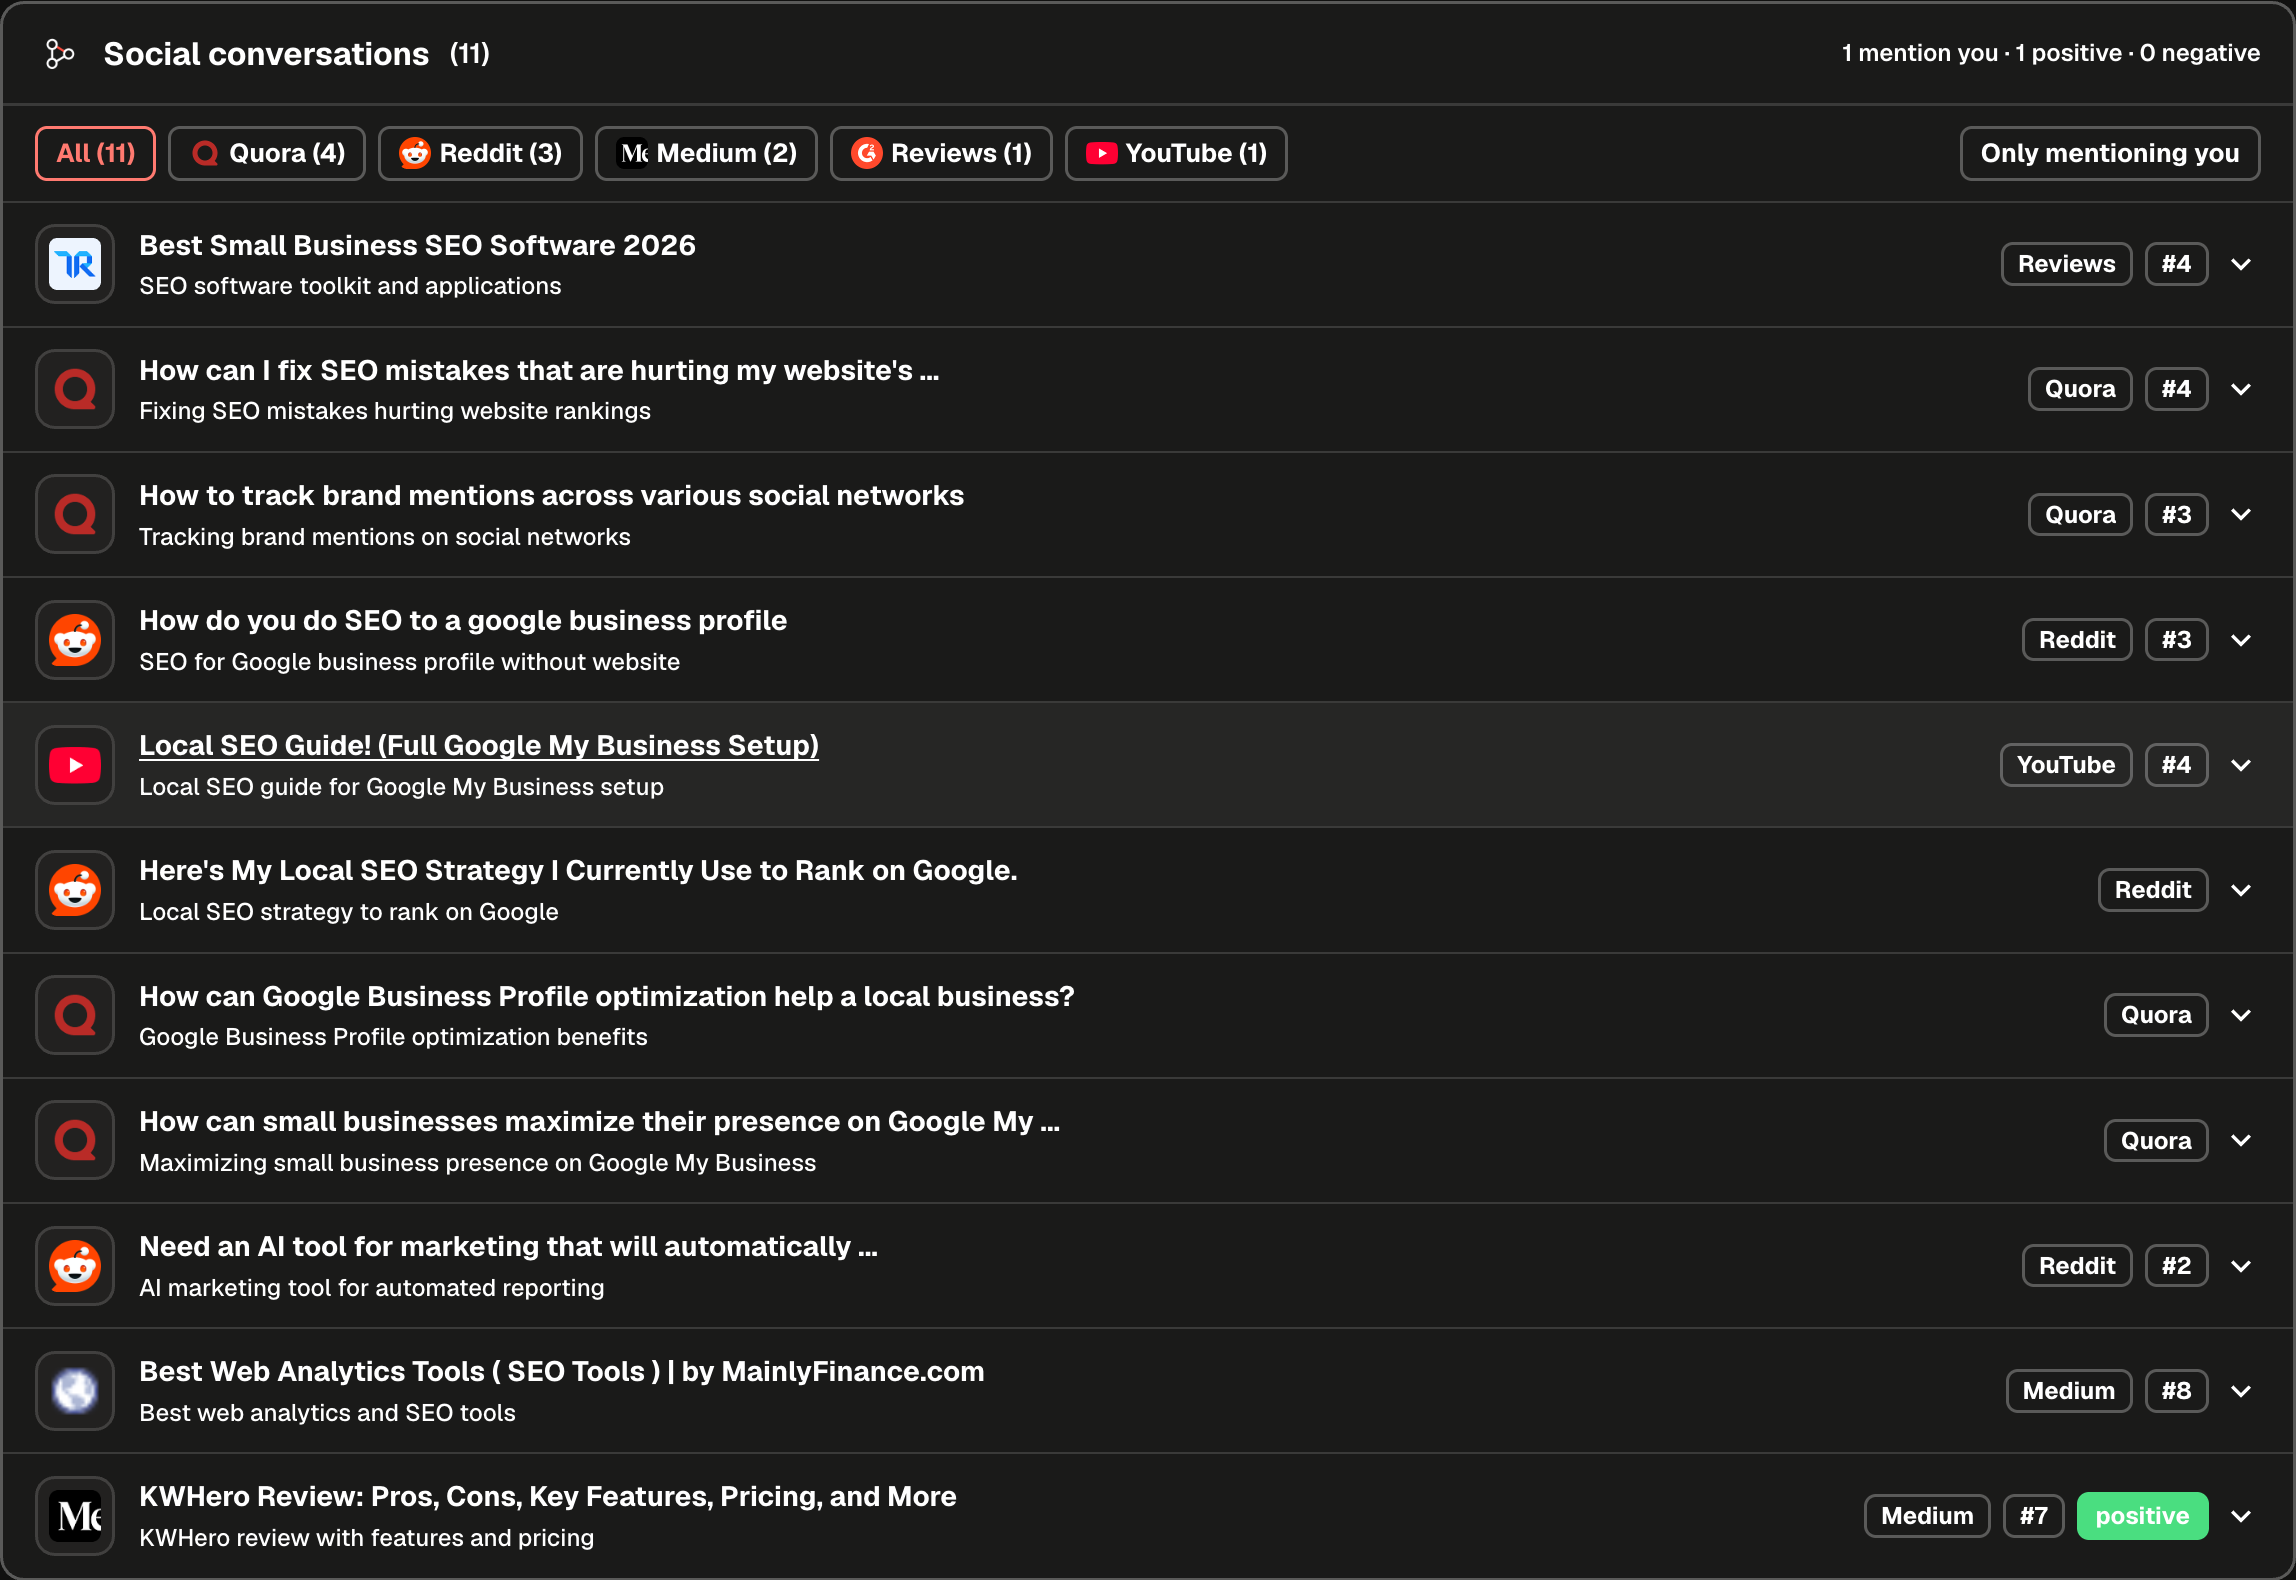Toggle the Only mentioning you filter
This screenshot has height=1580, width=2296.
pos(2109,153)
